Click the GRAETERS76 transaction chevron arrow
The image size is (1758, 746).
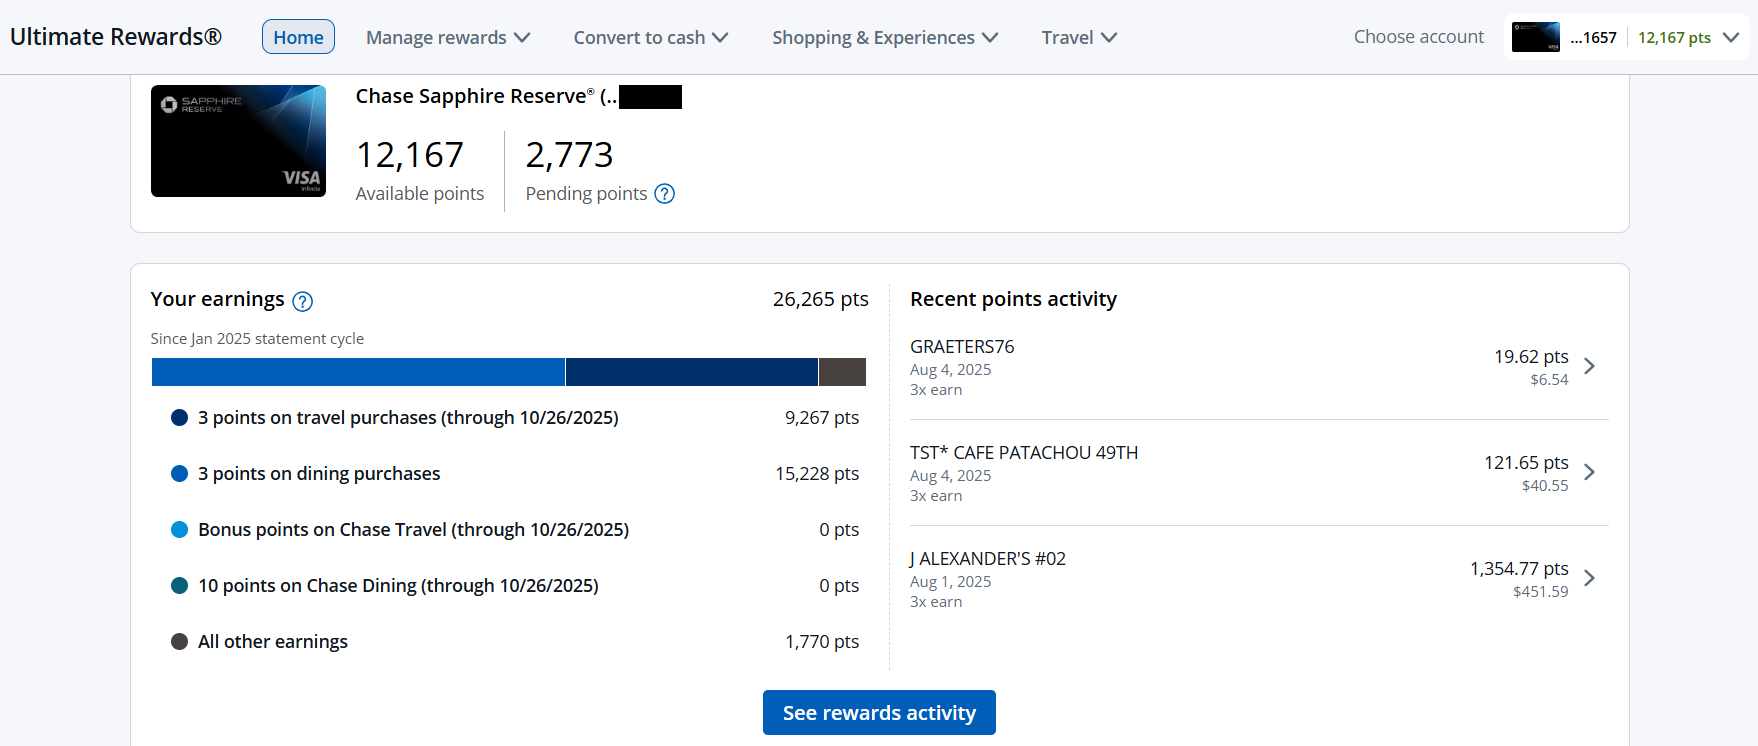pos(1589,366)
